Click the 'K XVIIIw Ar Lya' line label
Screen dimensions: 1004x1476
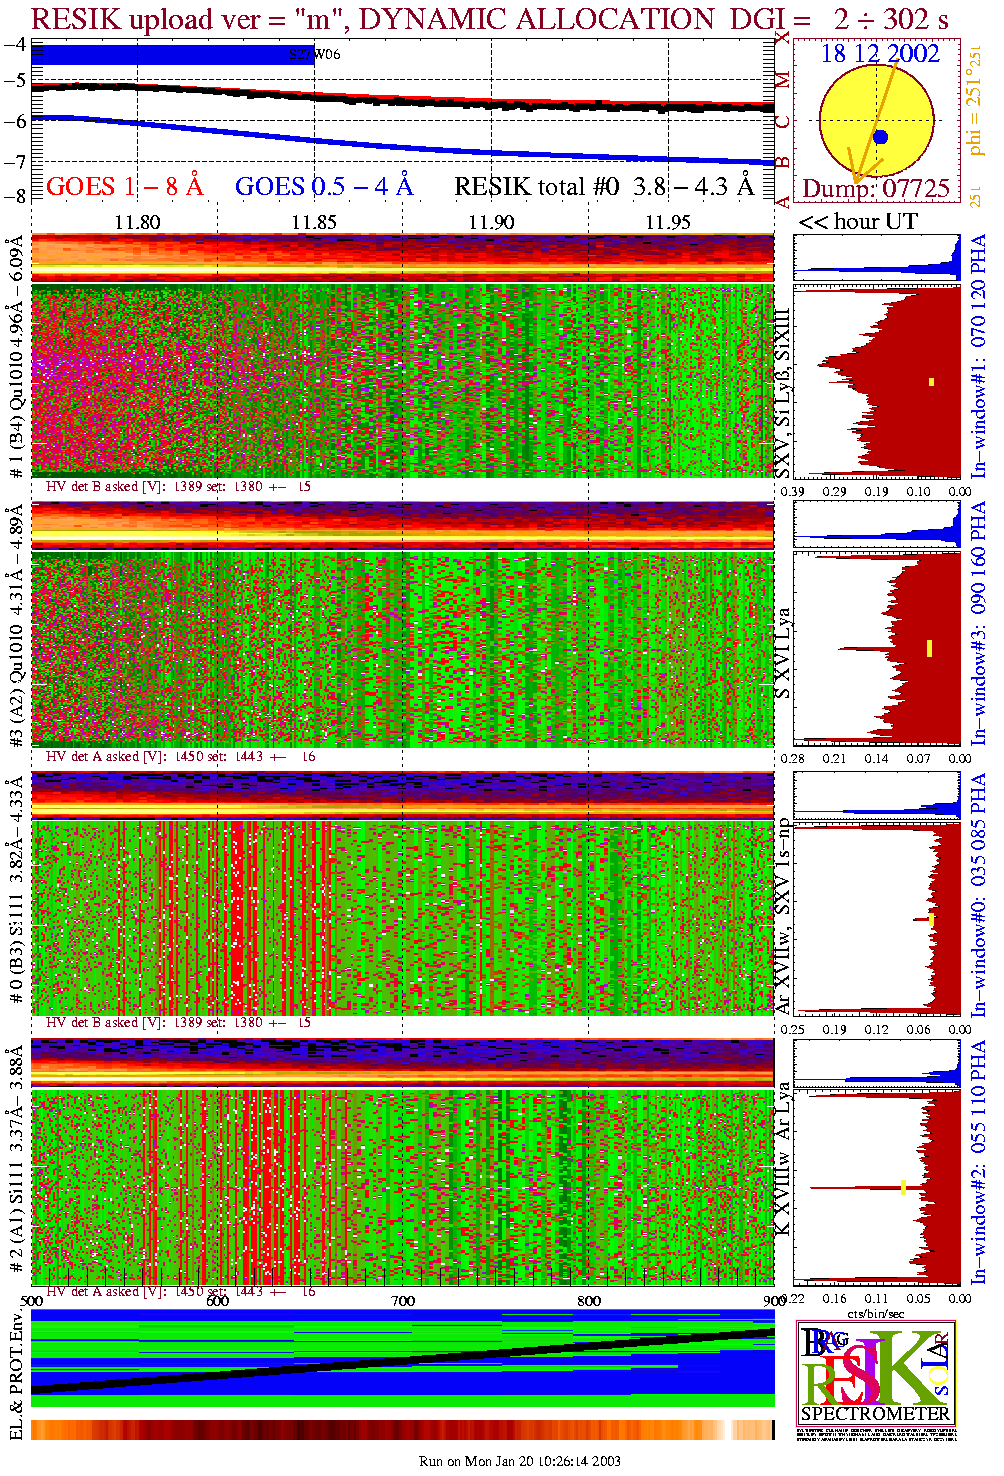pyautogui.click(x=783, y=1158)
